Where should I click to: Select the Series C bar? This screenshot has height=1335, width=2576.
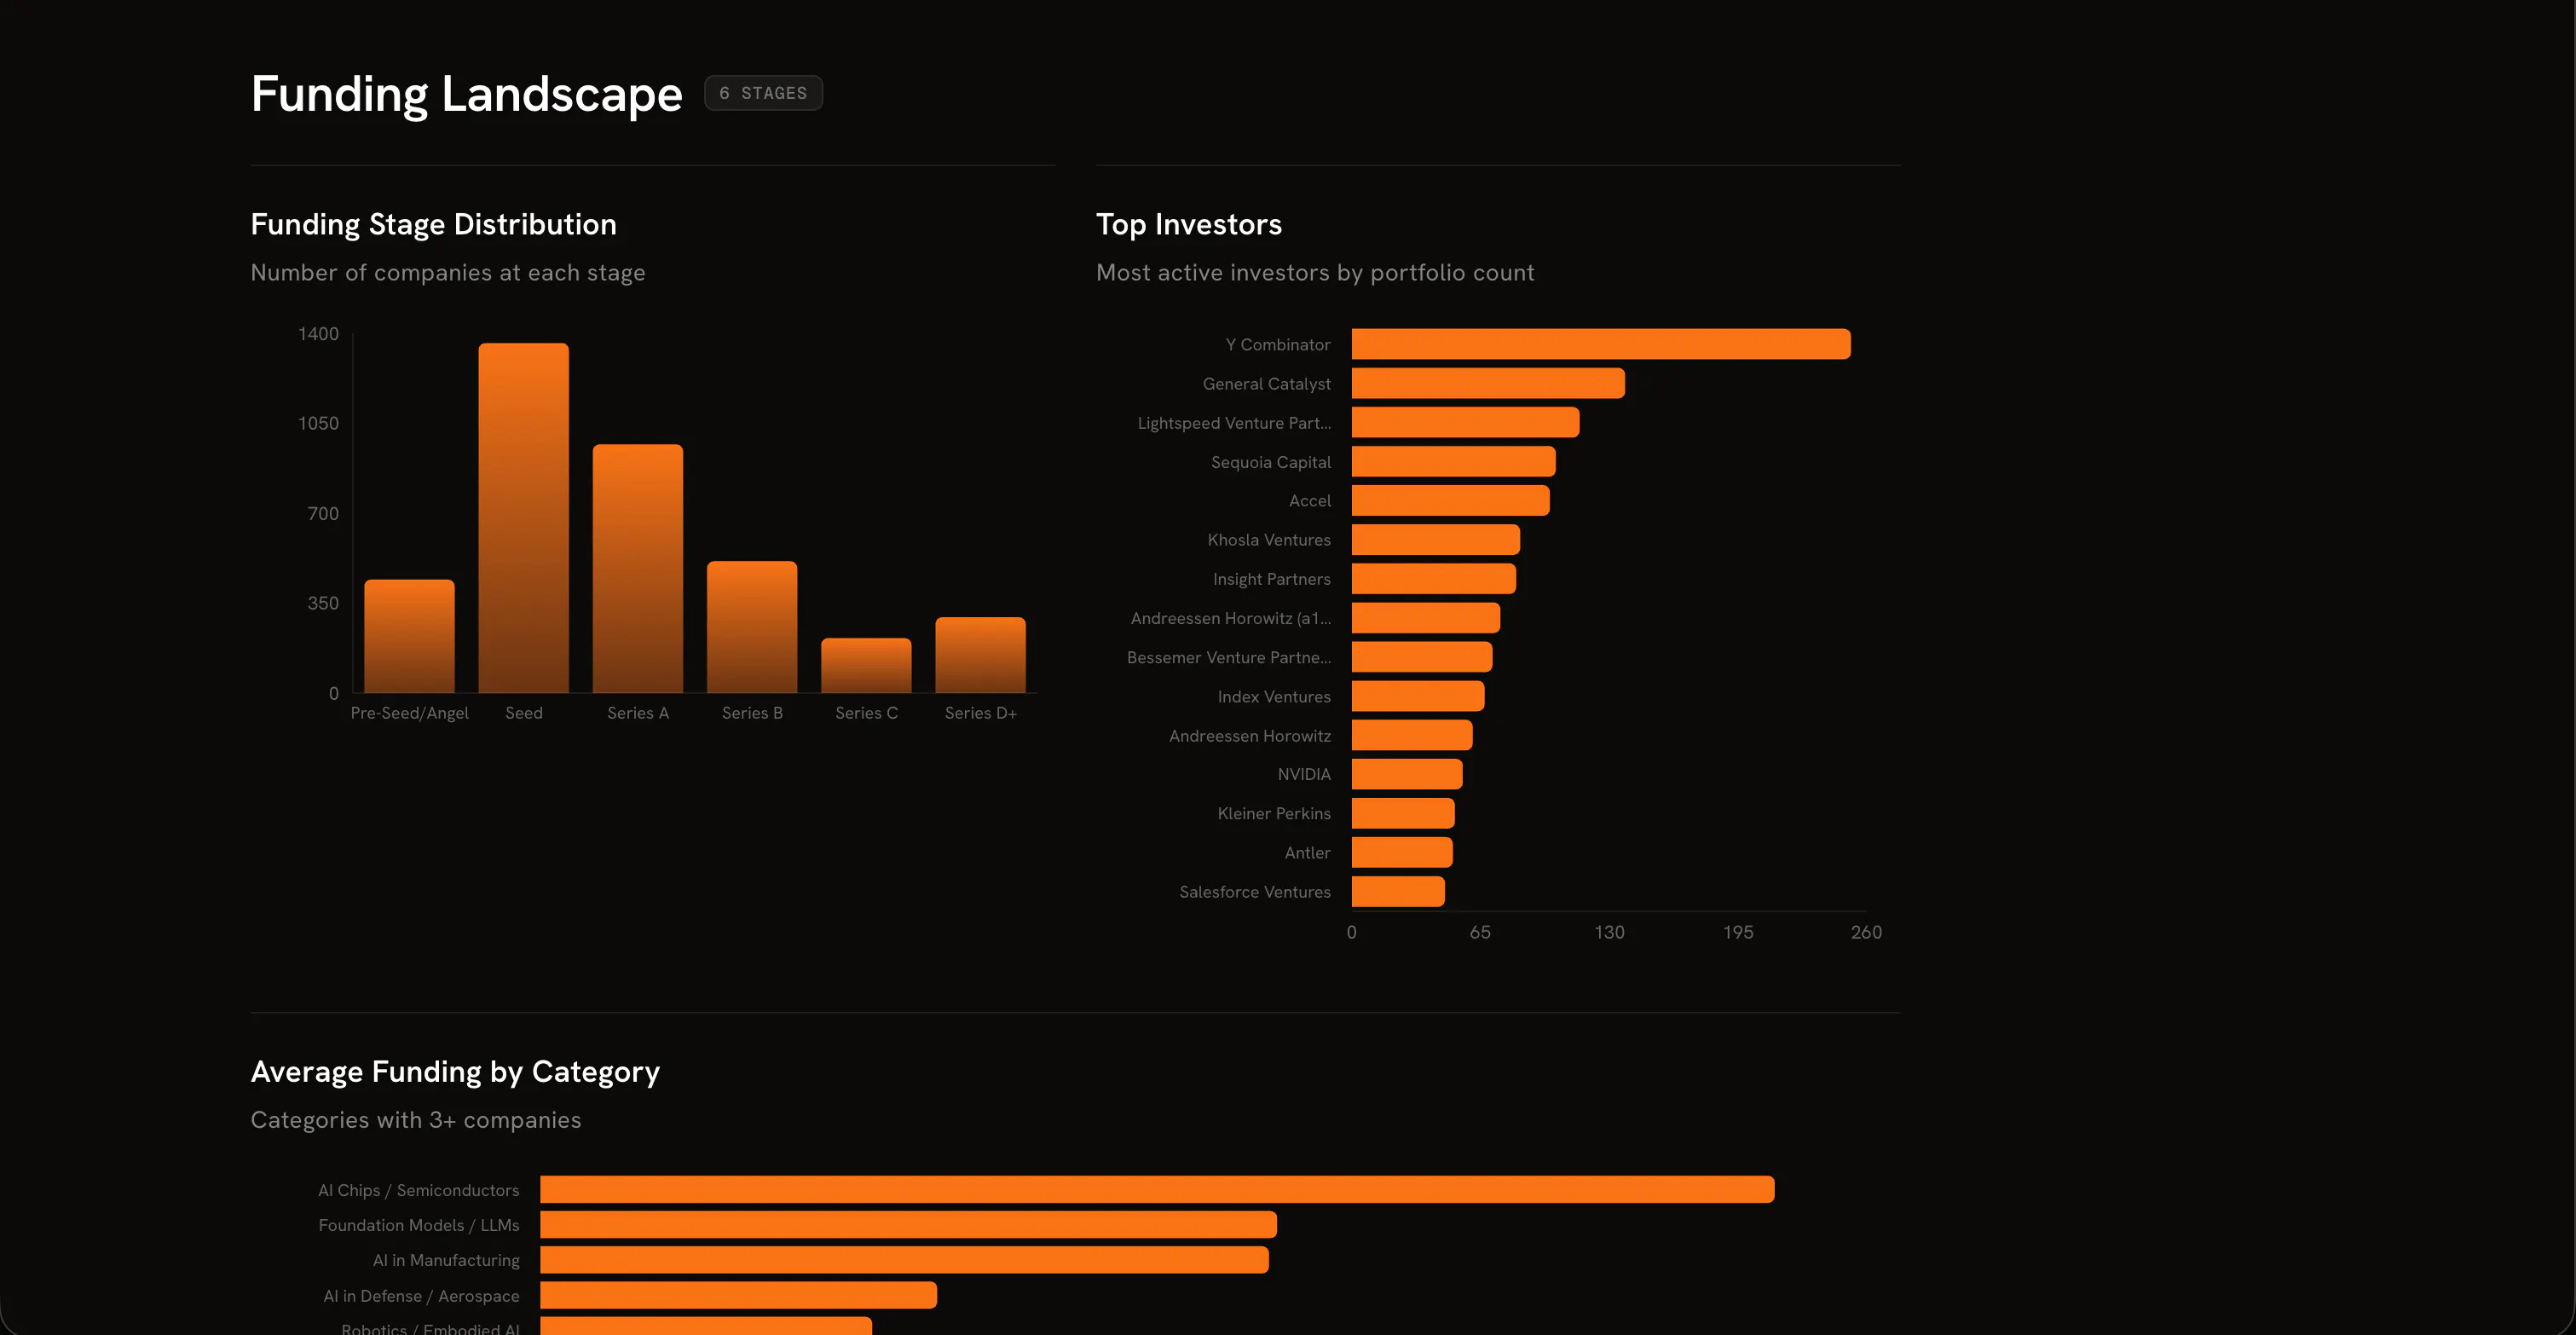click(866, 665)
